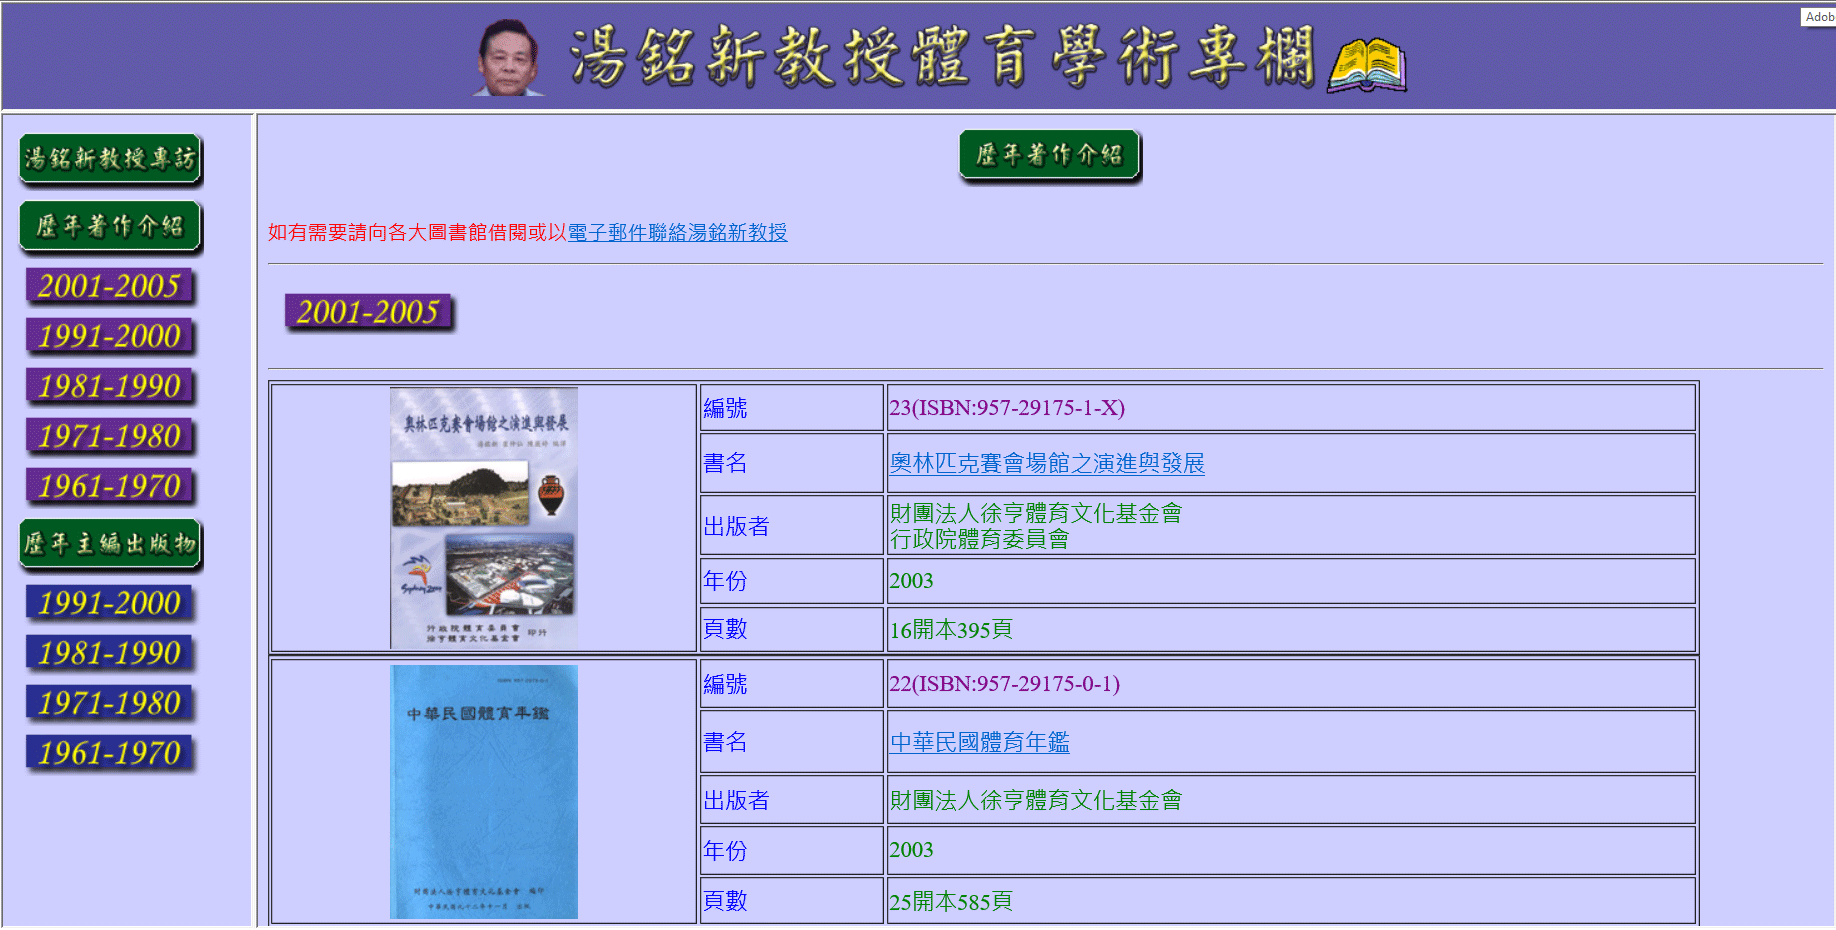Click the professor portrait photo in banner

point(508,58)
